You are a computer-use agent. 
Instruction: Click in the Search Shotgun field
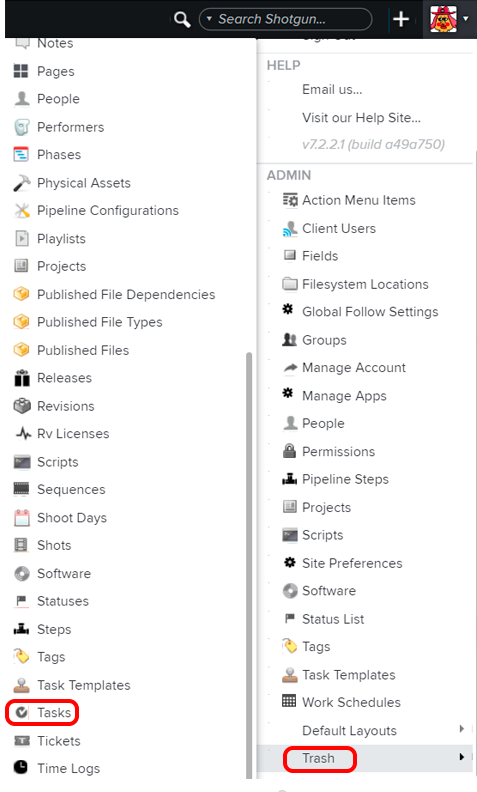coord(286,19)
